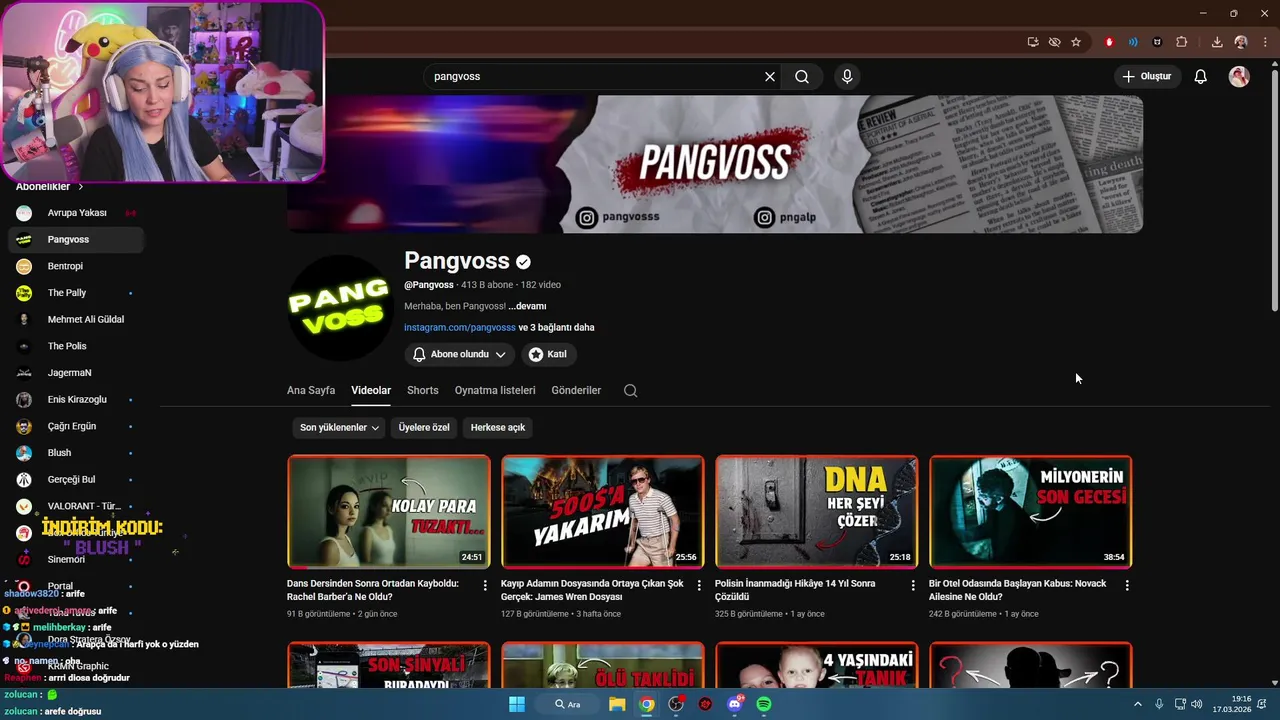
Task: Open YouTube account avatar menu
Action: 1239,76
